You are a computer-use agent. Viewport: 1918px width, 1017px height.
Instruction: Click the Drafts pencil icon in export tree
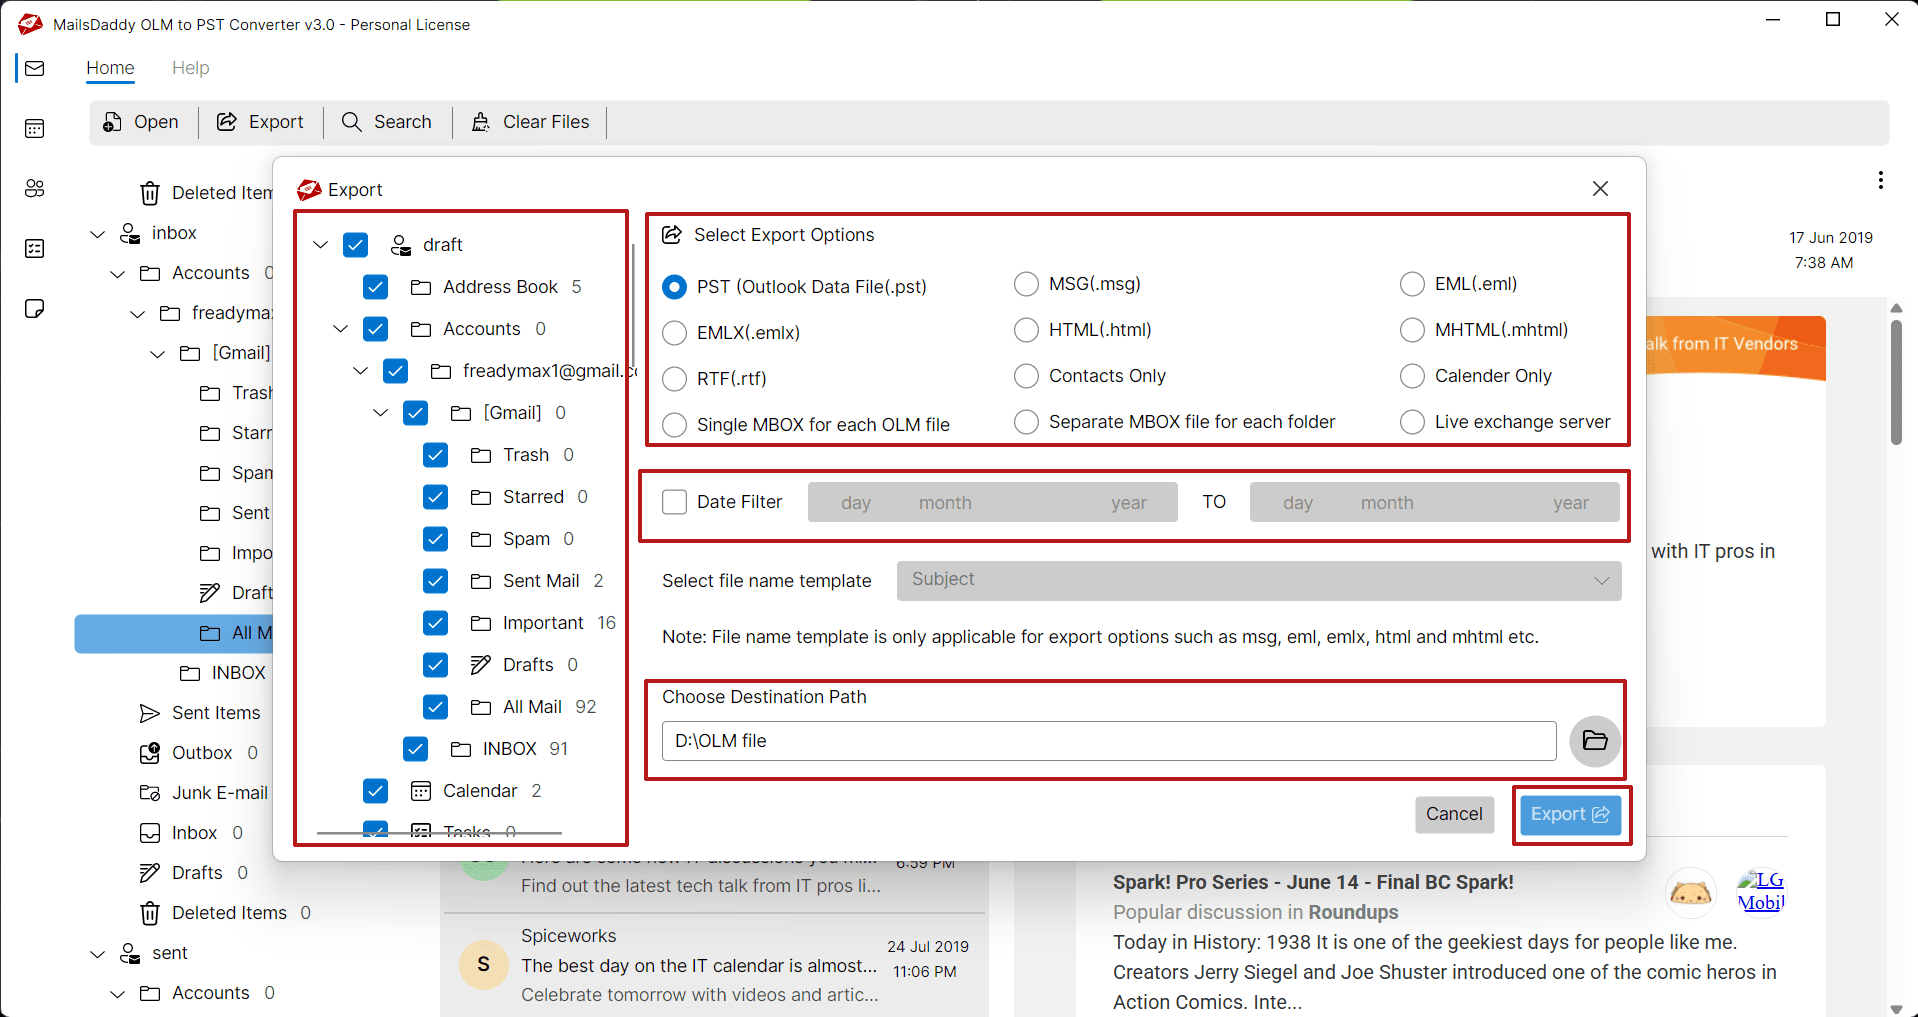(481, 665)
